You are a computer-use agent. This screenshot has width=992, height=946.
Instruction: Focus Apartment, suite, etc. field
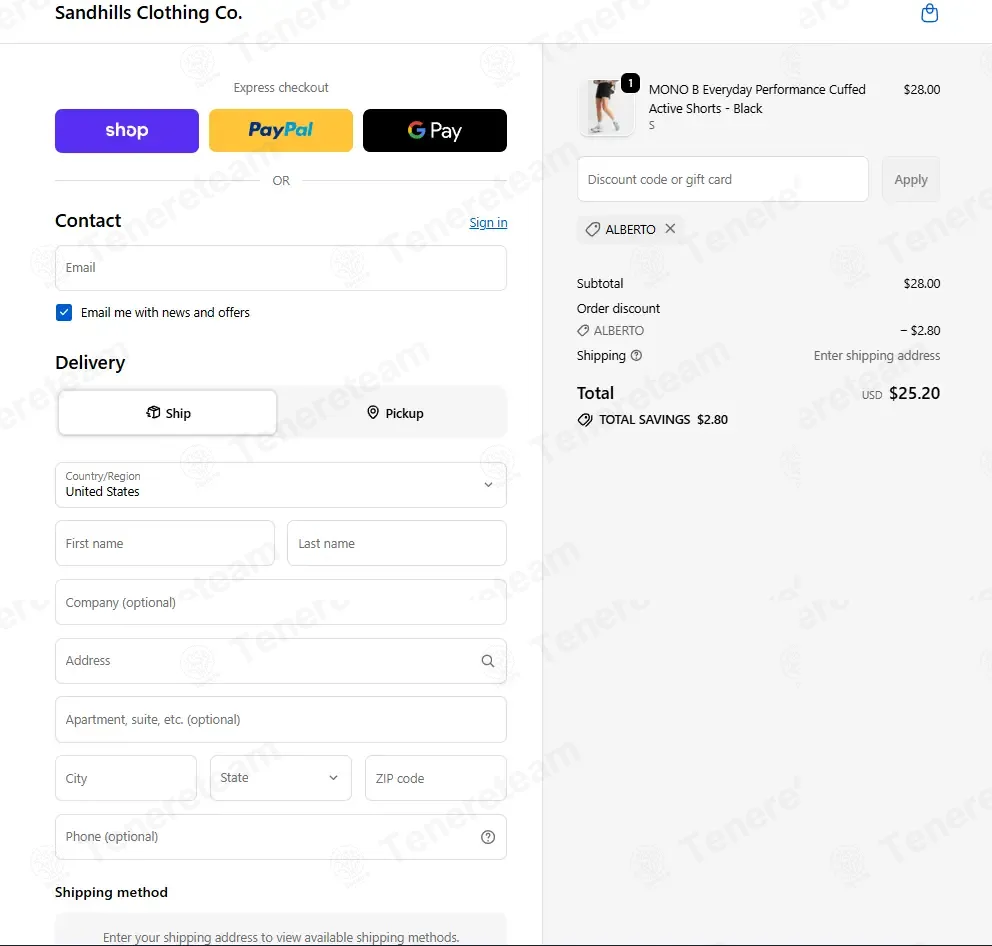click(281, 720)
